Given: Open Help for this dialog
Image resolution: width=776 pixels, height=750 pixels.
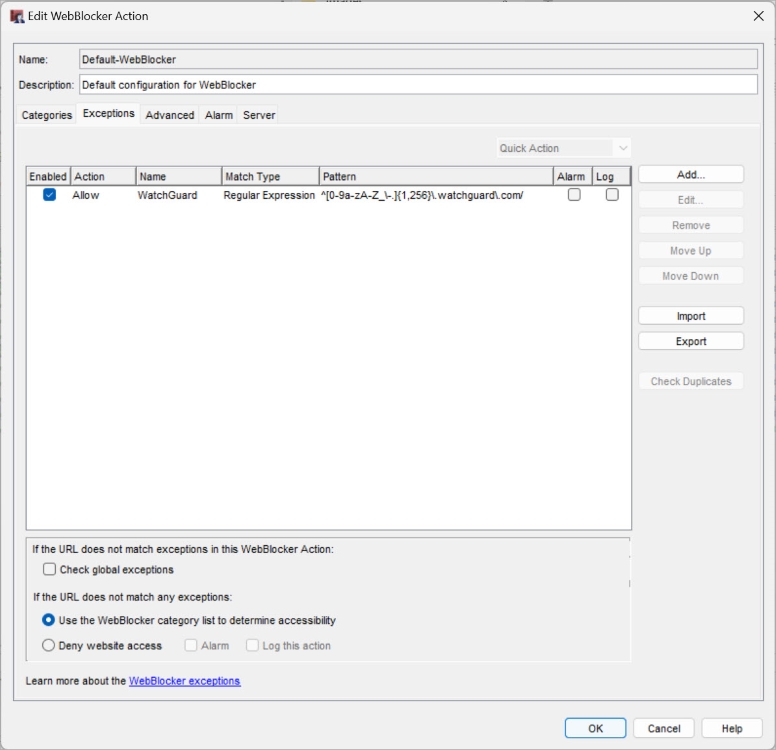Looking at the screenshot, I should tap(731, 728).
